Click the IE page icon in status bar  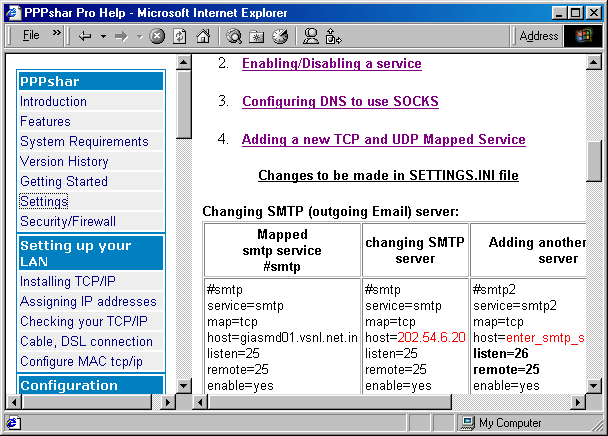(x=12, y=423)
